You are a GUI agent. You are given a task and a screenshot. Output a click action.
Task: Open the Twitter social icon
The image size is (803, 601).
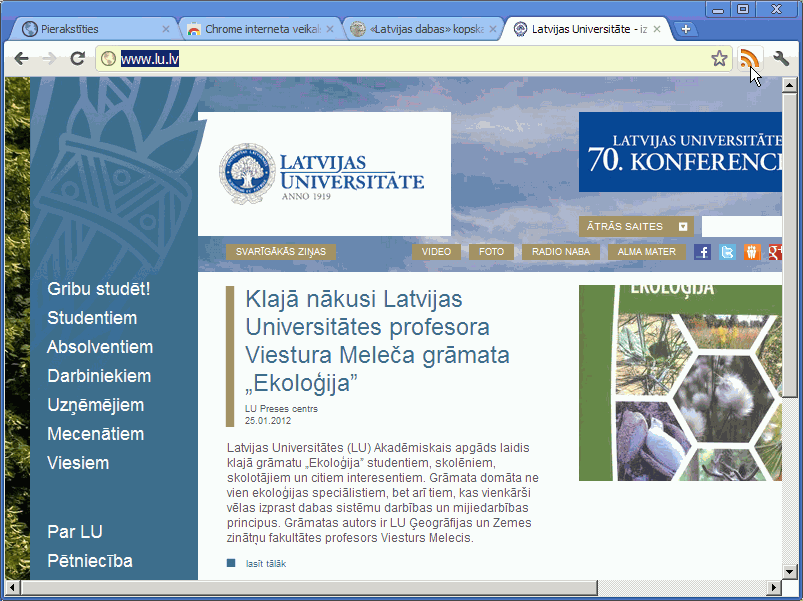[x=727, y=252]
